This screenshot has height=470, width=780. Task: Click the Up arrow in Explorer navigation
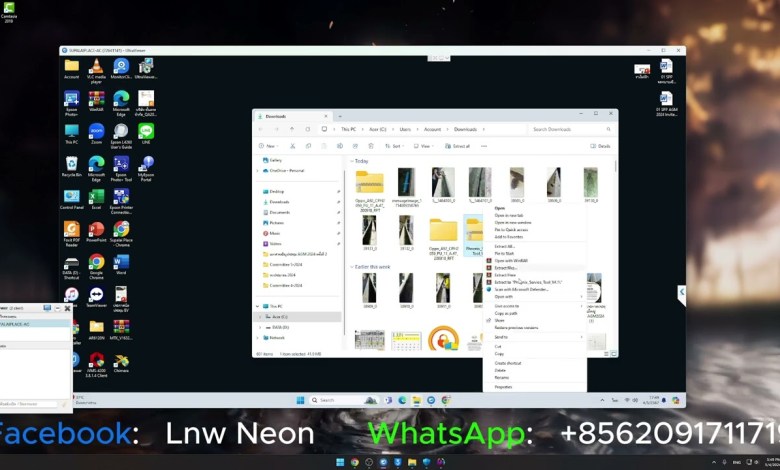pos(292,129)
